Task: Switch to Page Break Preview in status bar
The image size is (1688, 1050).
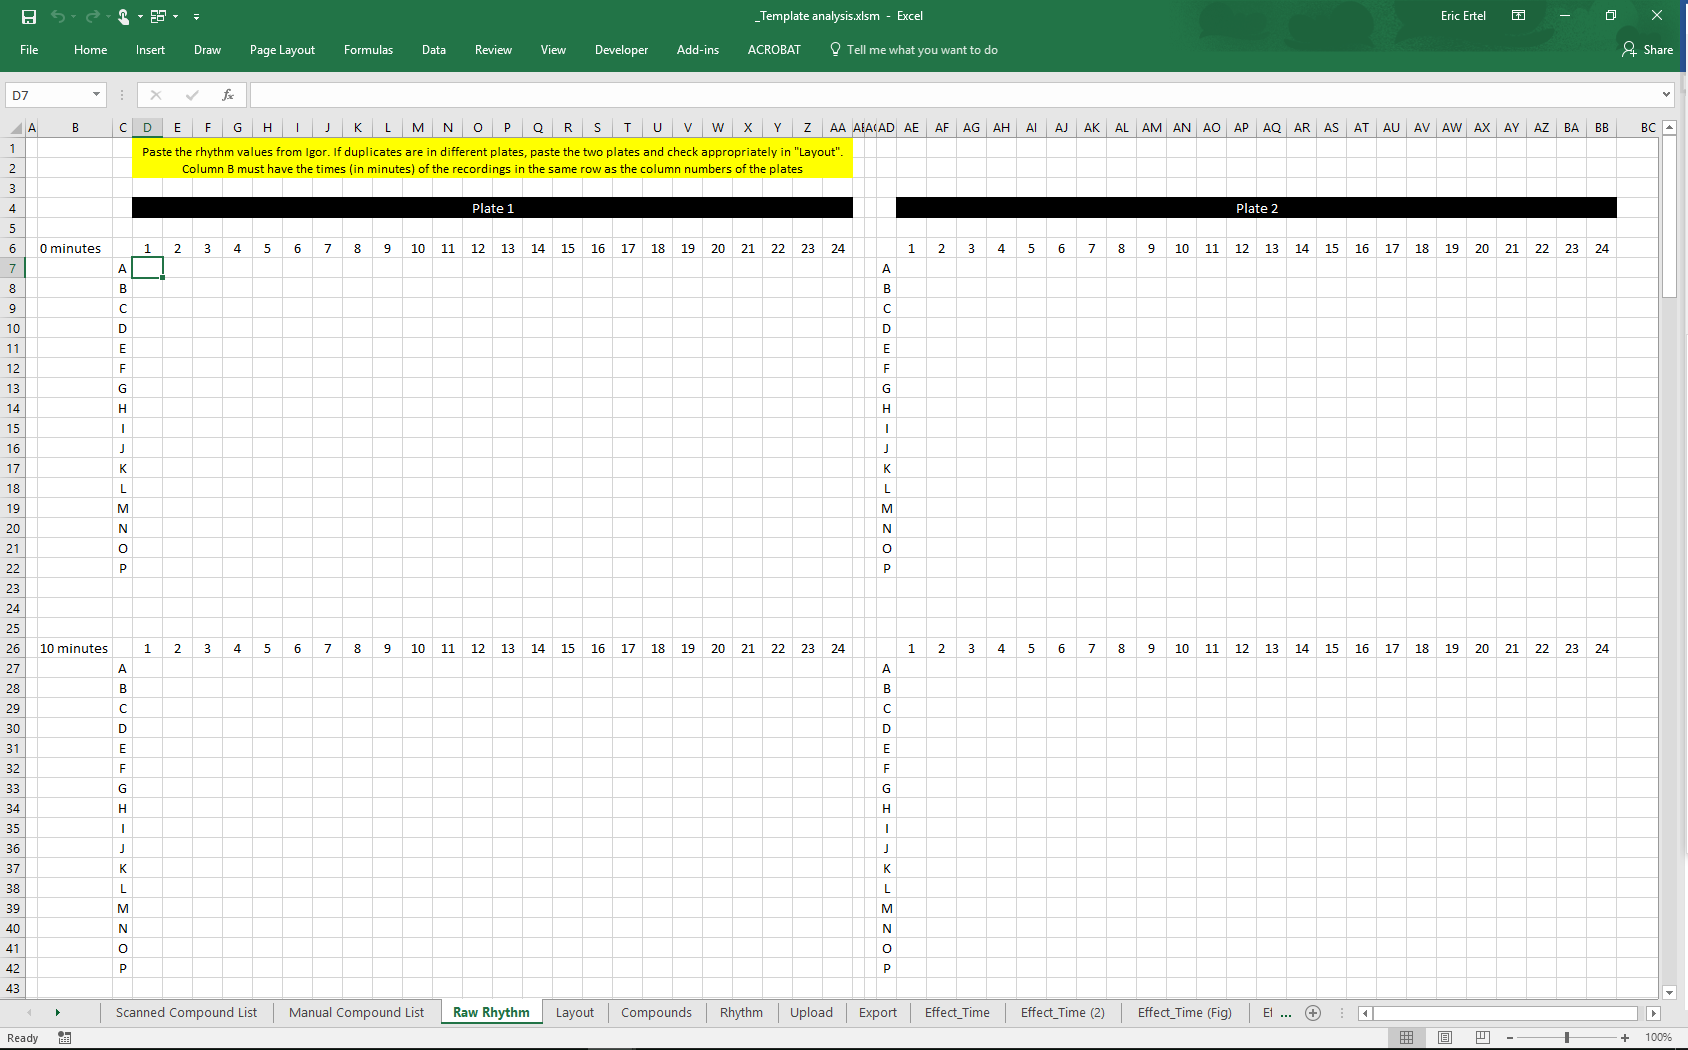Action: click(1483, 1037)
